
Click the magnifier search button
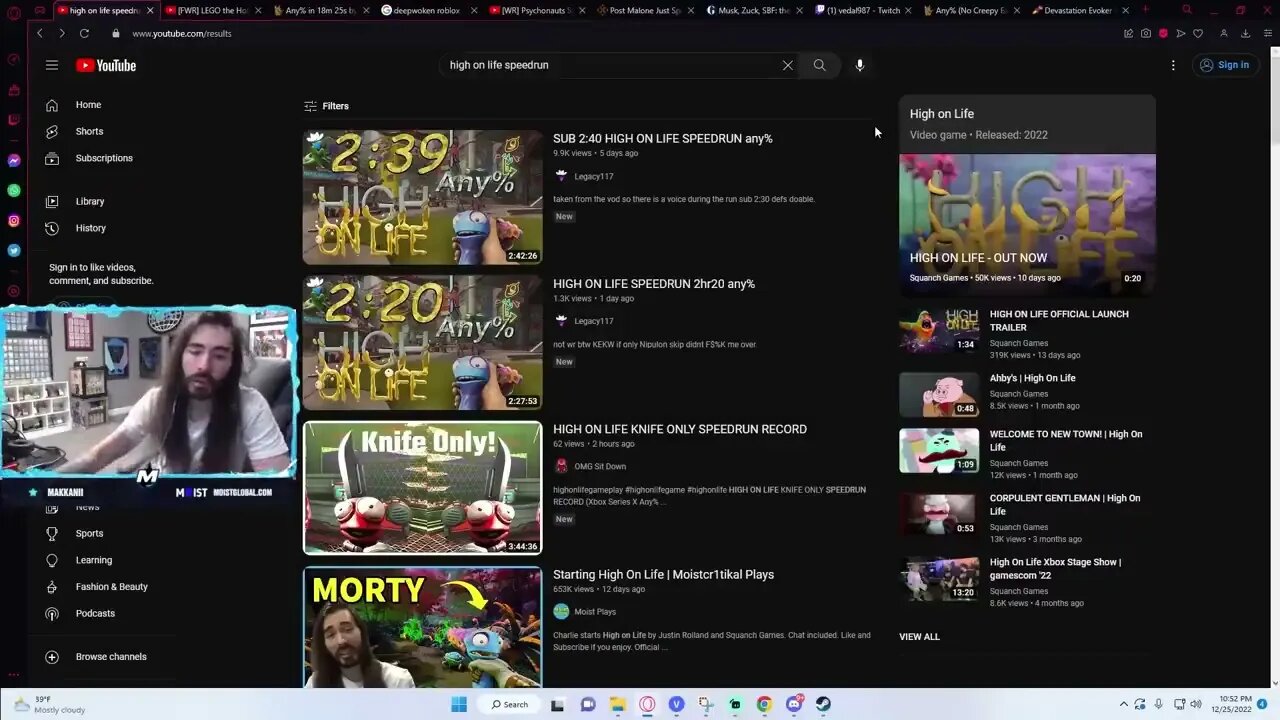(819, 65)
